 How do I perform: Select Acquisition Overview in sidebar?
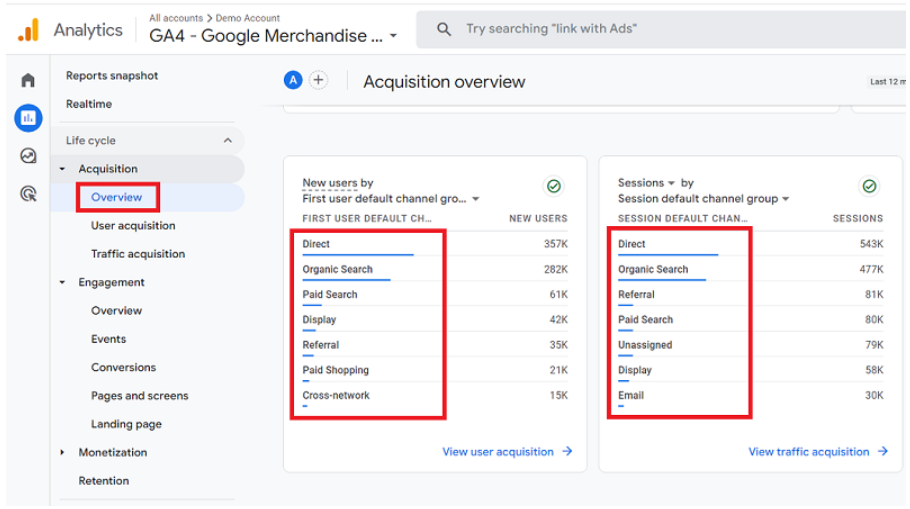(x=117, y=197)
